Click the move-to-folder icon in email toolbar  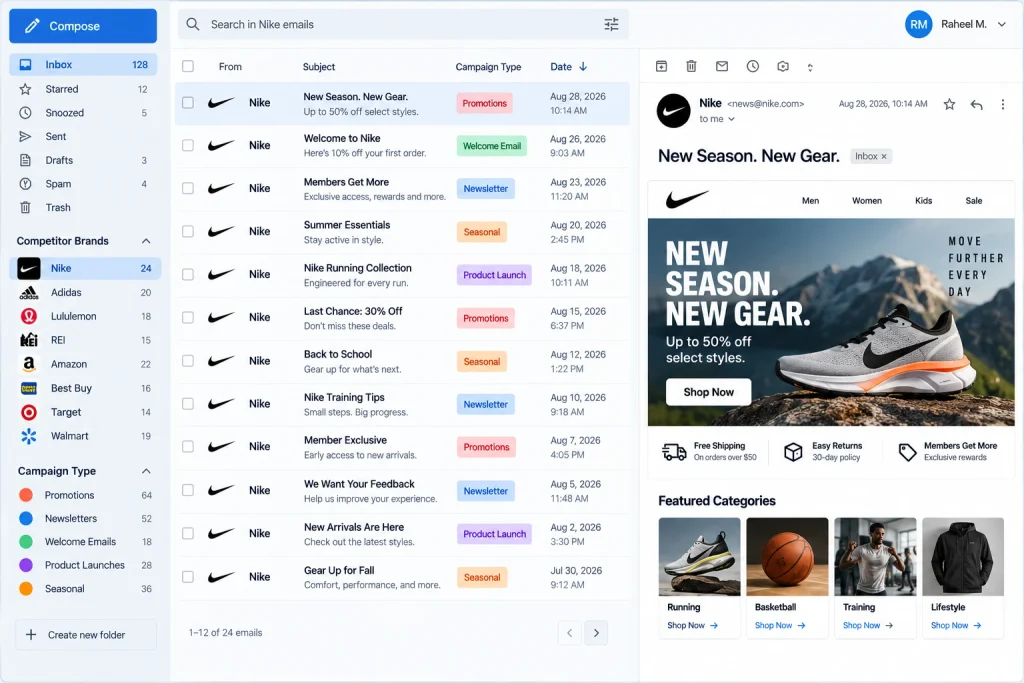click(783, 66)
